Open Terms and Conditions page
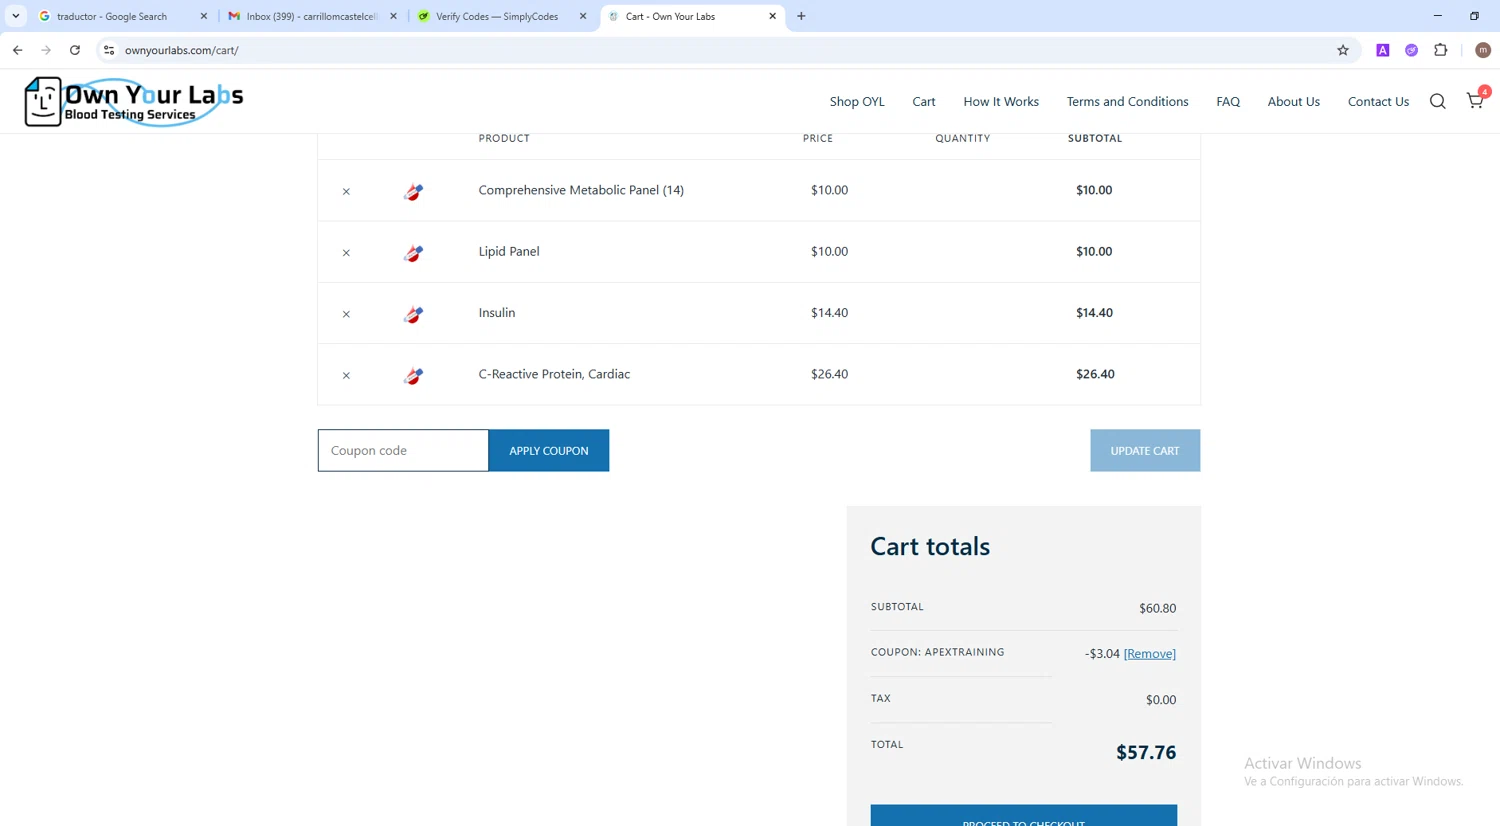Screen dimensions: 1500x826 pos(1127,101)
